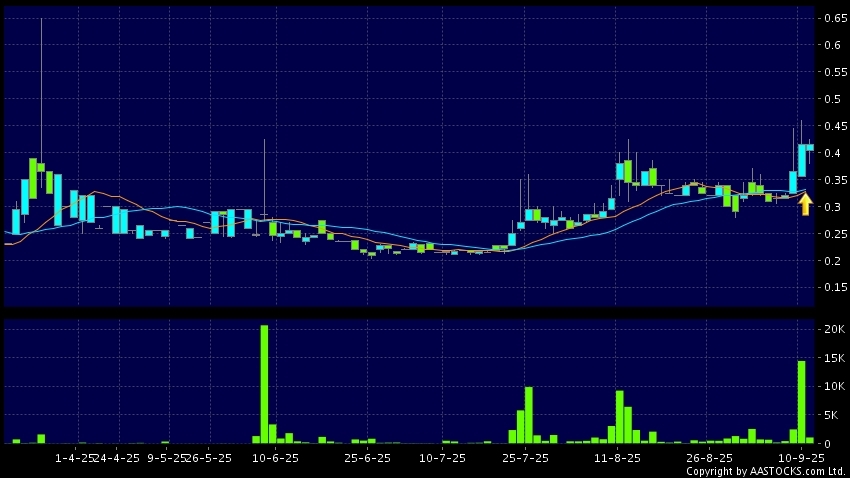
Task: Click the 10K volume bar at 25-7-25
Action: click(x=529, y=415)
